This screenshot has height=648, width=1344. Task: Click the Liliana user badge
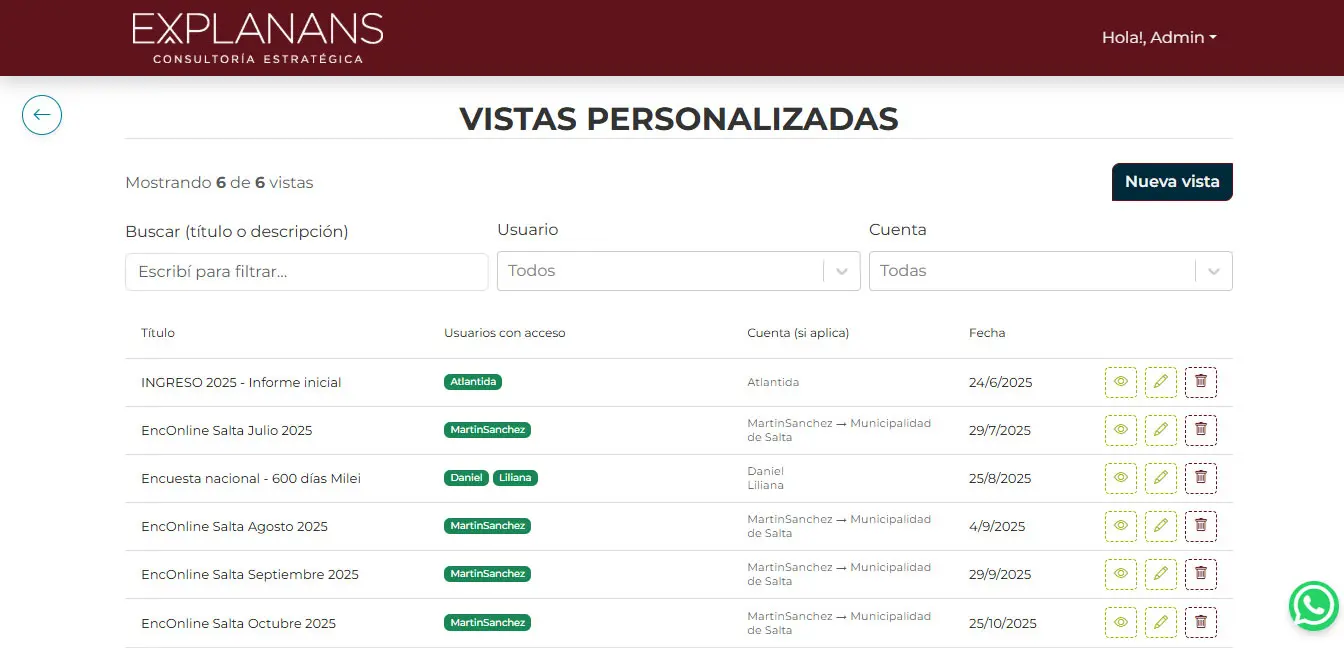[515, 478]
